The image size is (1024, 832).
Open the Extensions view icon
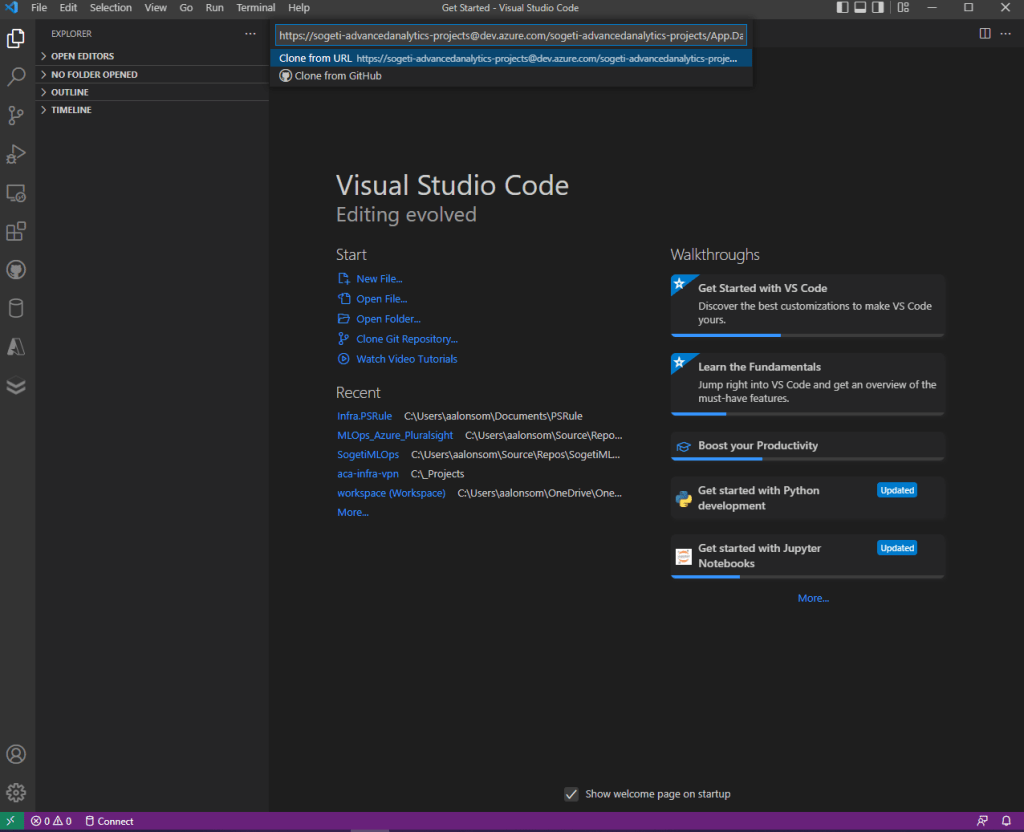point(16,232)
